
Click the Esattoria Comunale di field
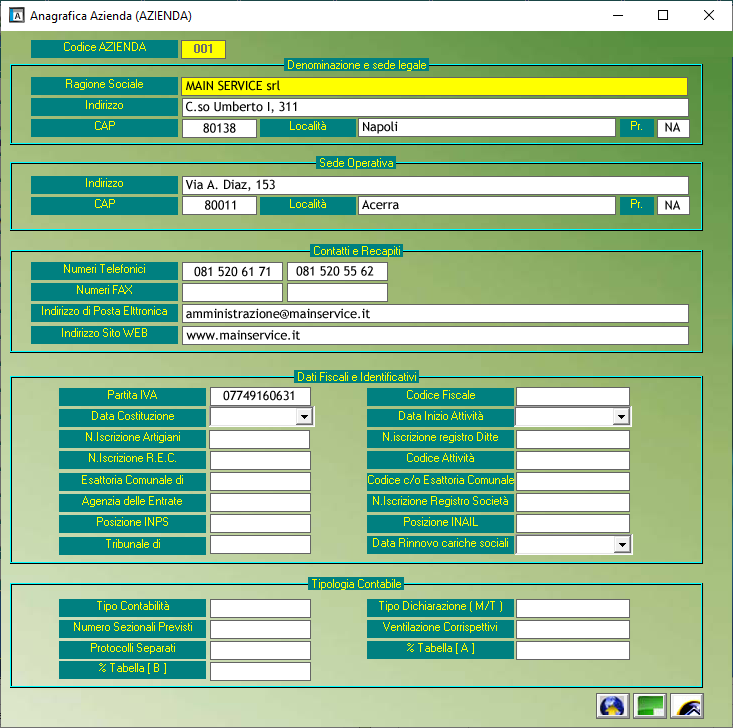click(x=260, y=481)
